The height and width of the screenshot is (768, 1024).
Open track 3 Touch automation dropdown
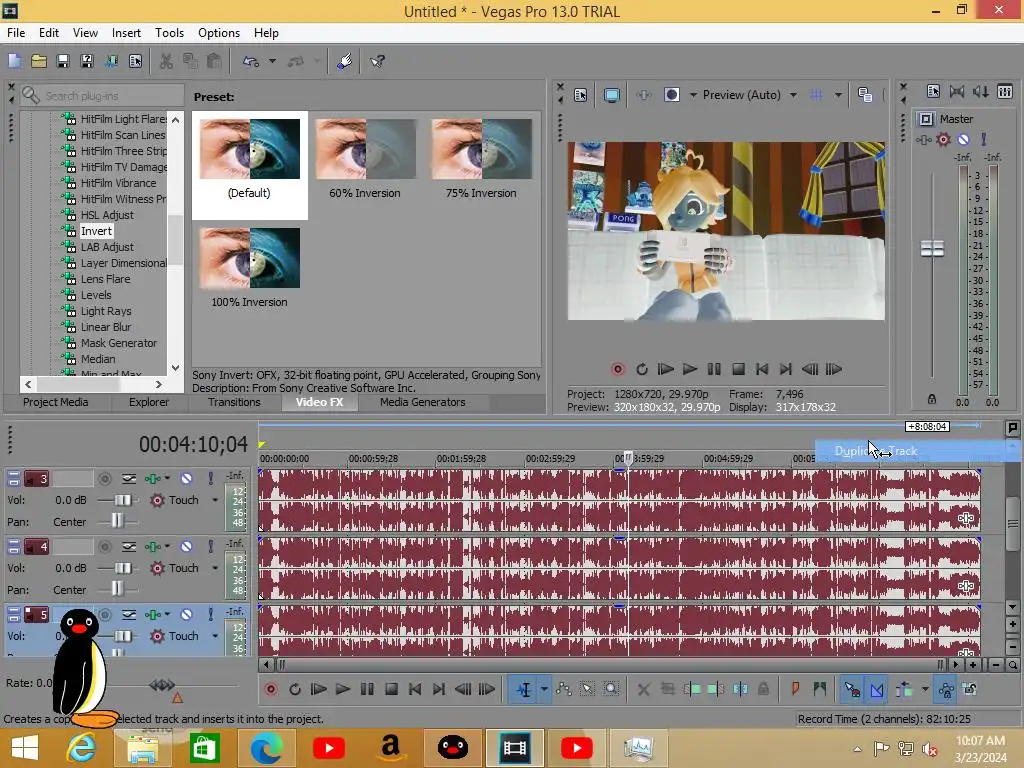point(215,500)
